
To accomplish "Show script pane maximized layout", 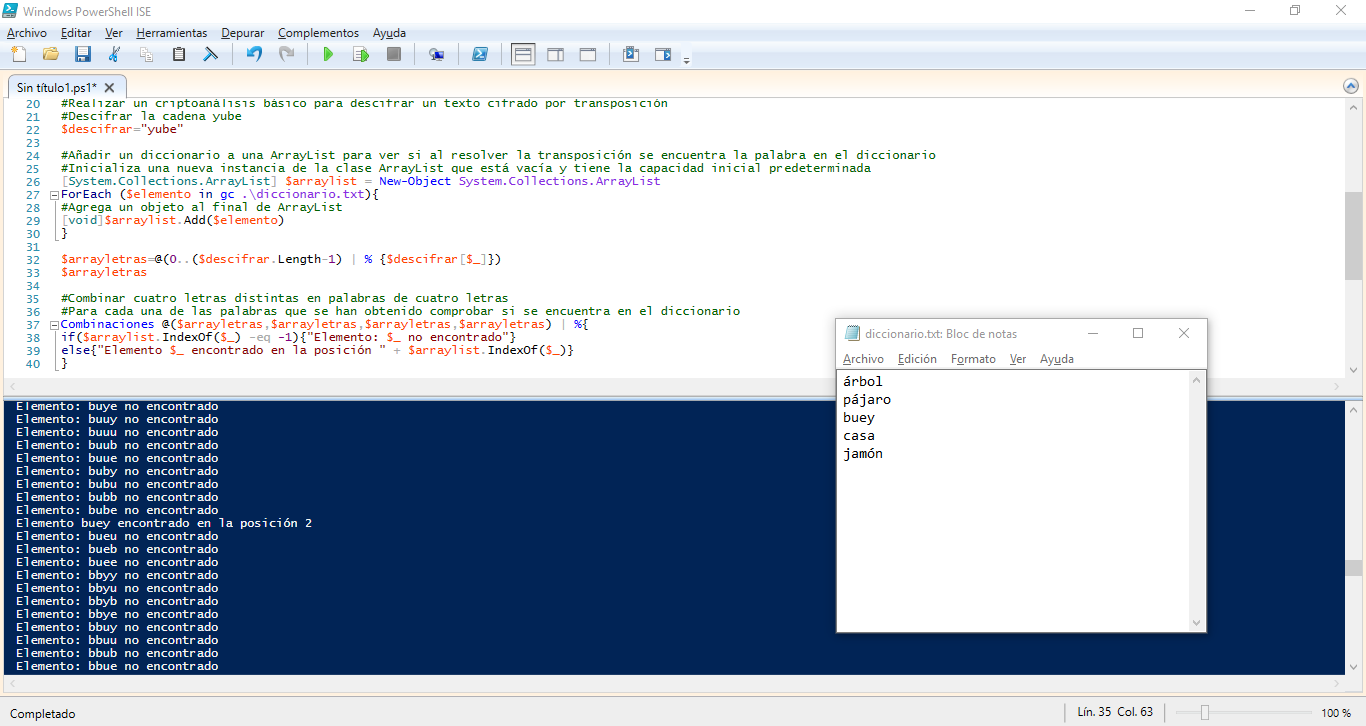I will [x=588, y=54].
